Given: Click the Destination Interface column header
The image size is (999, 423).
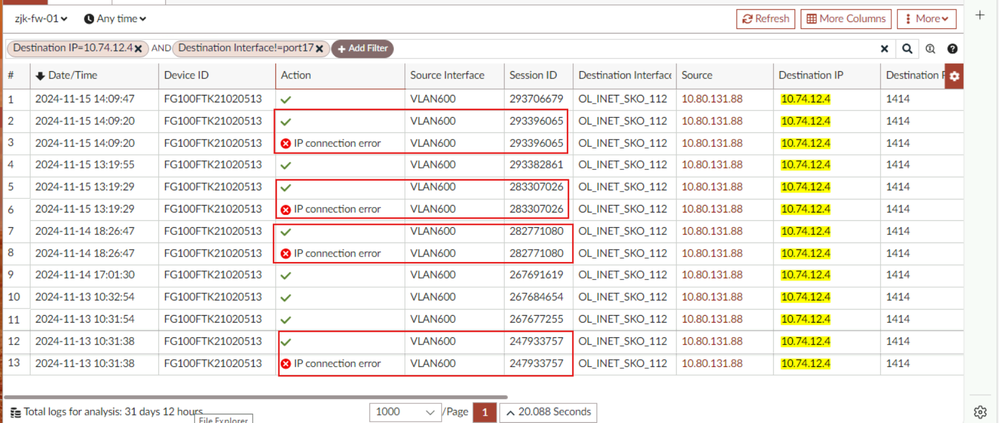Looking at the screenshot, I should click(625, 75).
